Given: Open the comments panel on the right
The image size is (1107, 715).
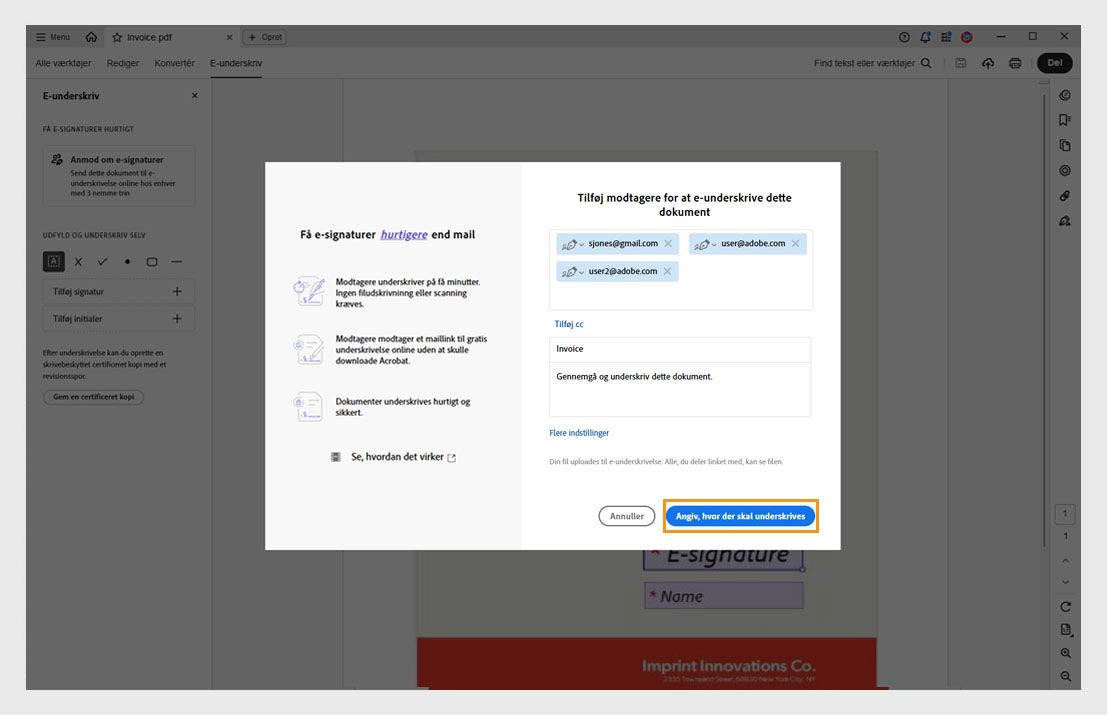Looking at the screenshot, I should click(x=1064, y=95).
